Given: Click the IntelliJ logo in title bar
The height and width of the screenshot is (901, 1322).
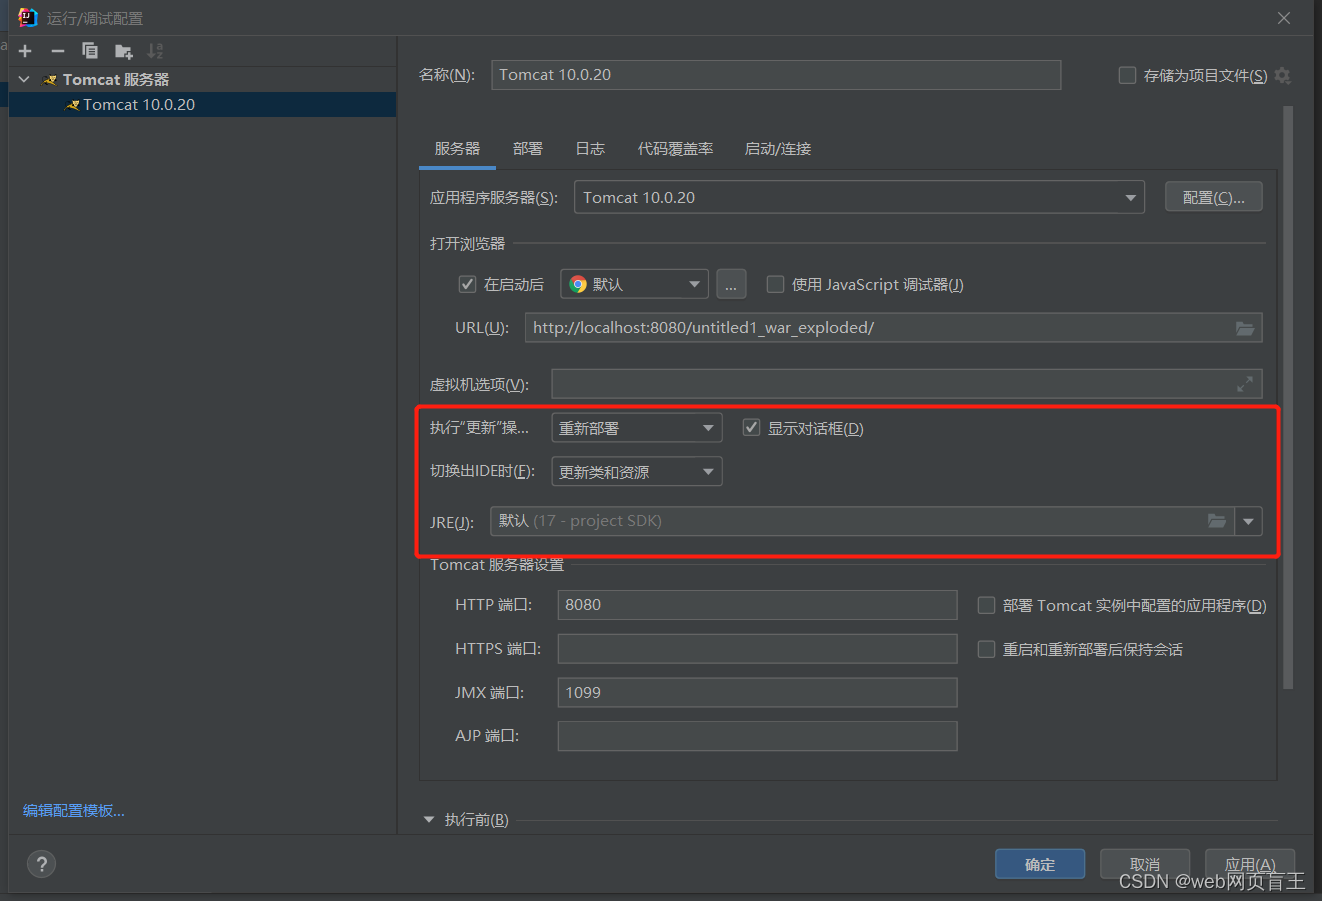Looking at the screenshot, I should [x=27, y=18].
